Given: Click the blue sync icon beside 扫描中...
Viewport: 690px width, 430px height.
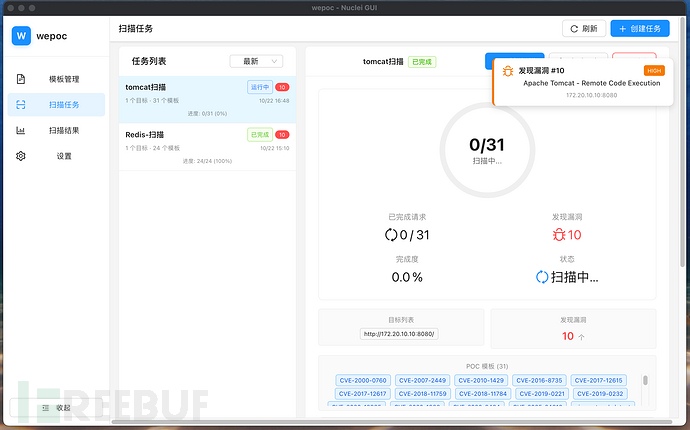Looking at the screenshot, I should (542, 277).
